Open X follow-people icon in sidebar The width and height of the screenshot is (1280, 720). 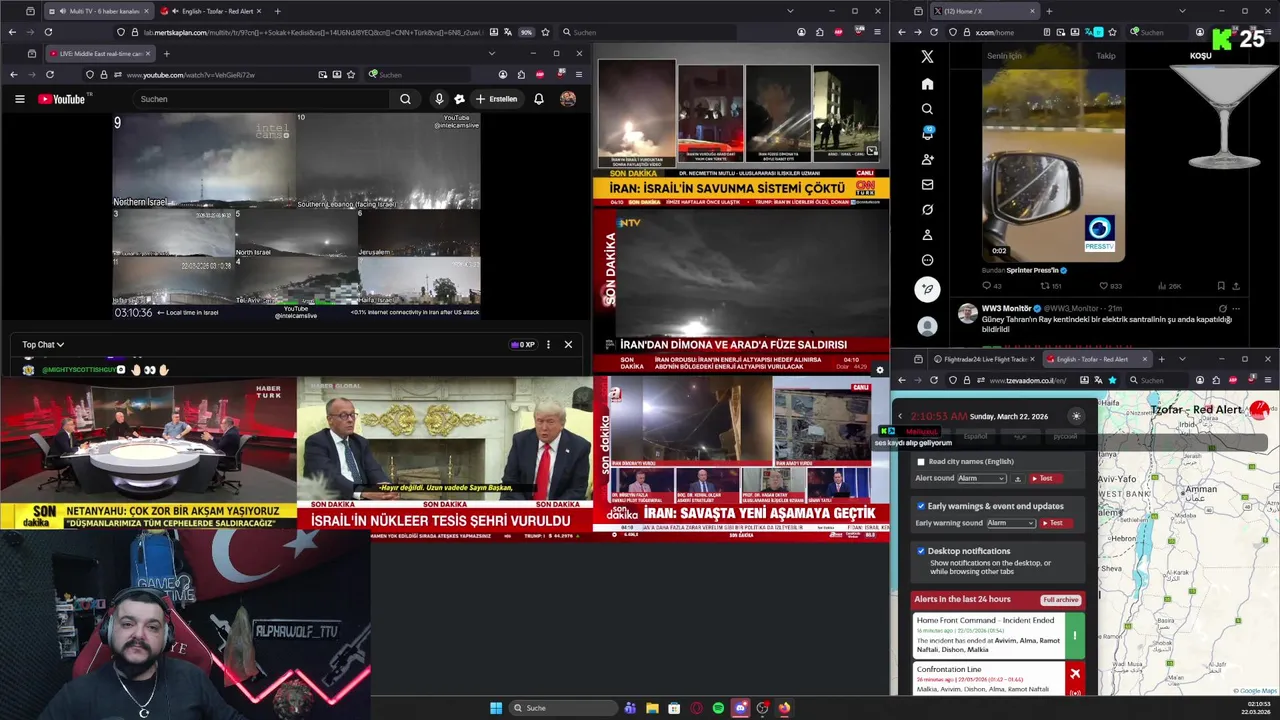pos(927,159)
